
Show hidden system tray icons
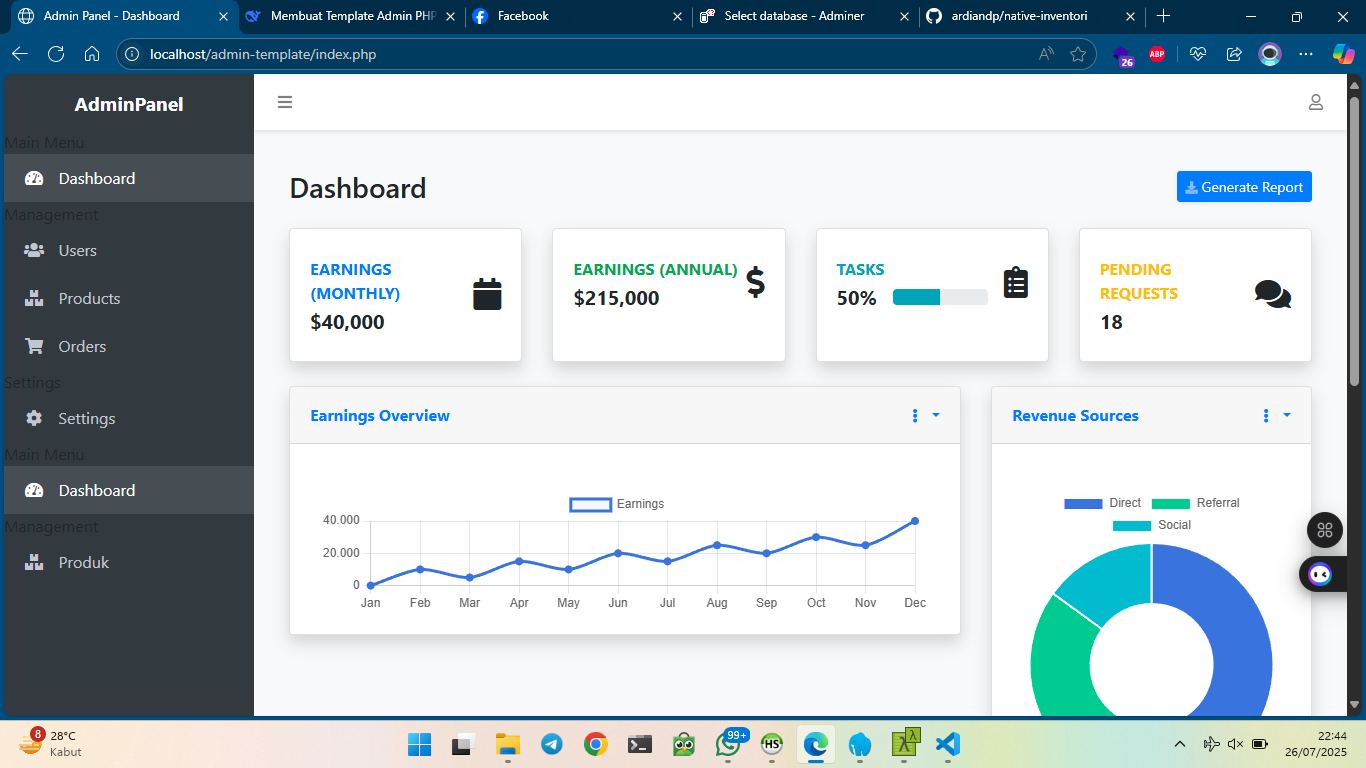(x=1180, y=744)
